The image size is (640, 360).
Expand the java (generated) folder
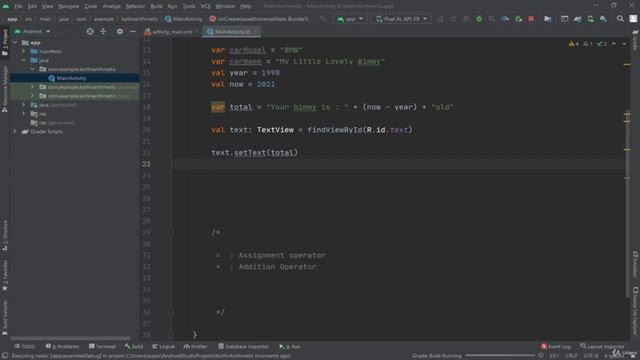coord(24,105)
